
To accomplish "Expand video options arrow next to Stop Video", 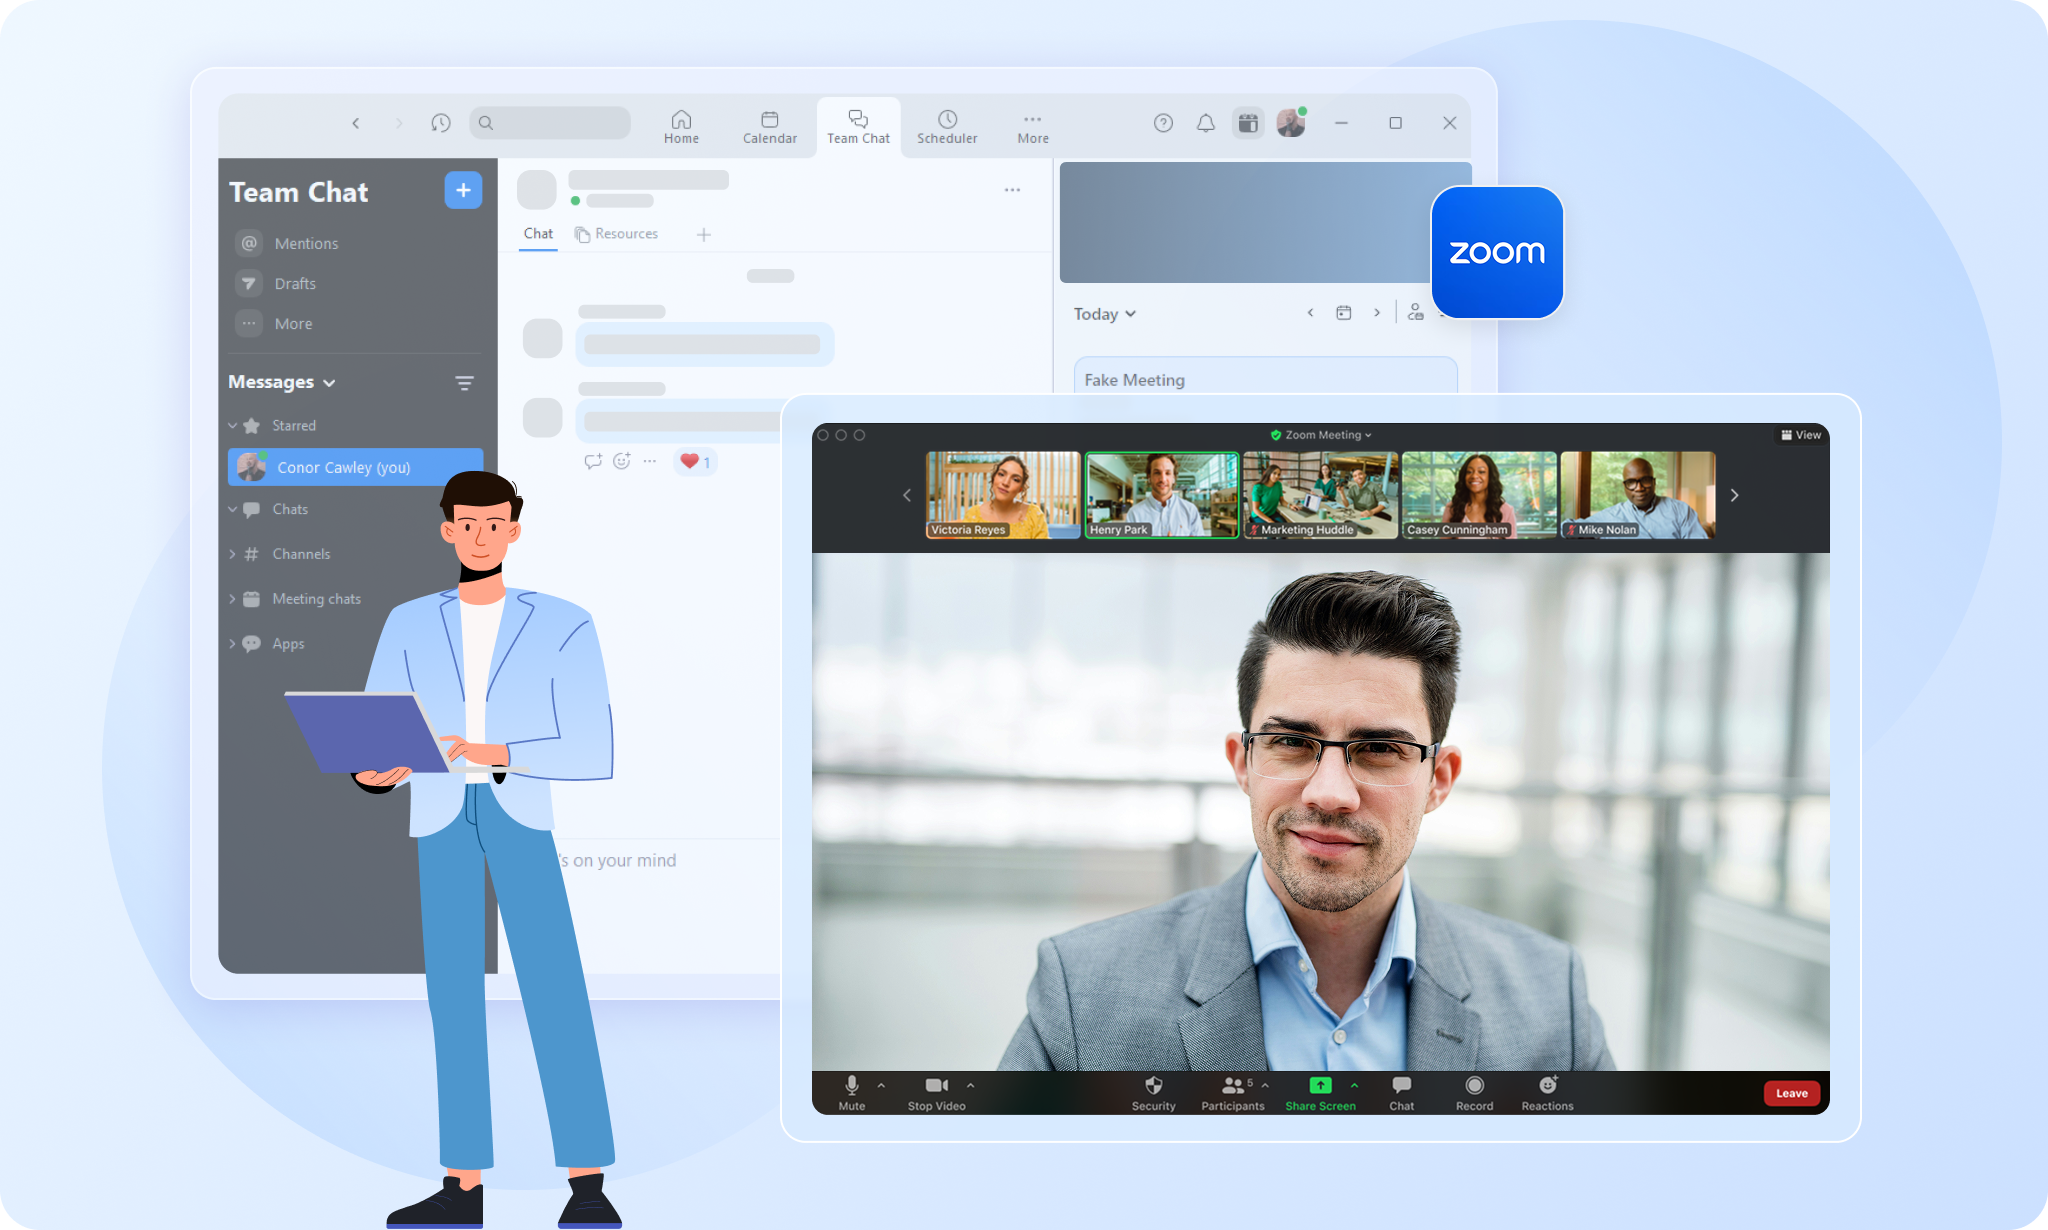I will (970, 1086).
